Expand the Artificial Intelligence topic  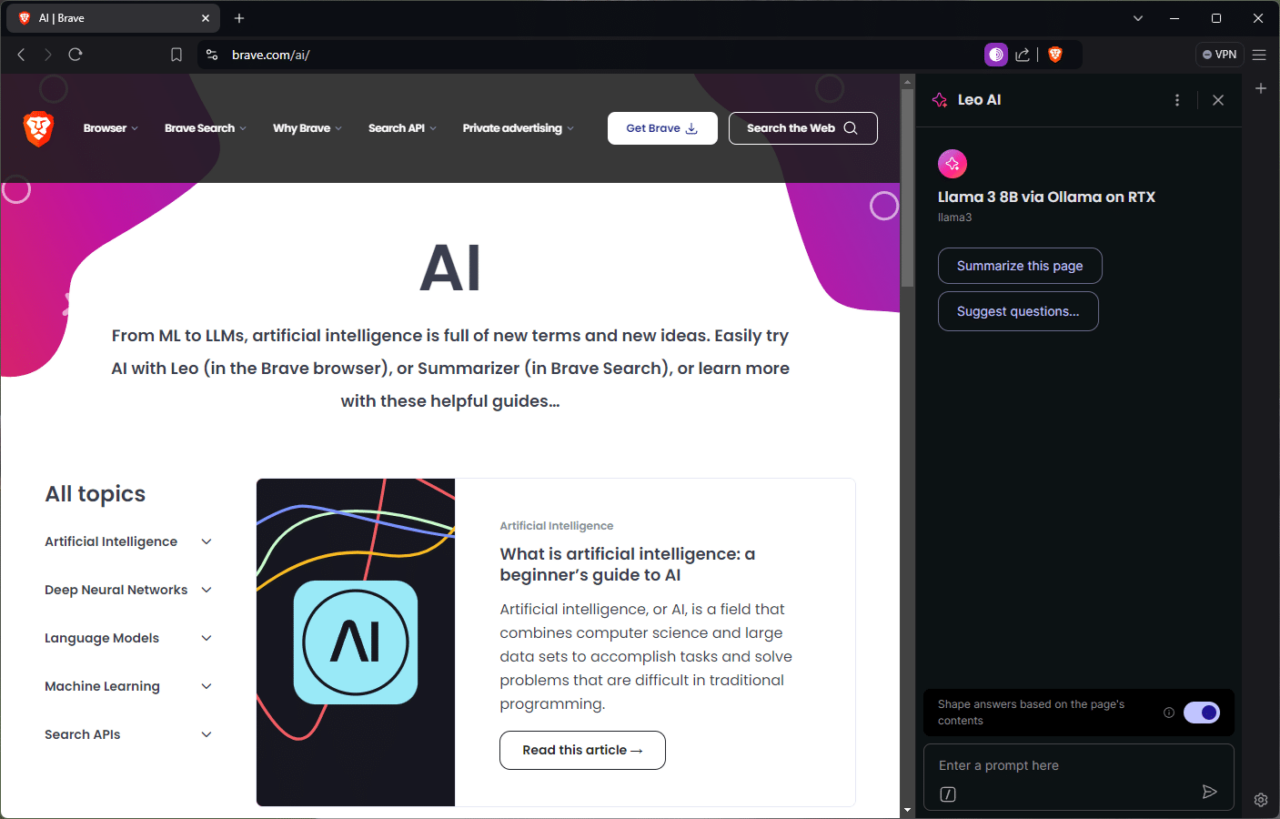click(x=206, y=541)
